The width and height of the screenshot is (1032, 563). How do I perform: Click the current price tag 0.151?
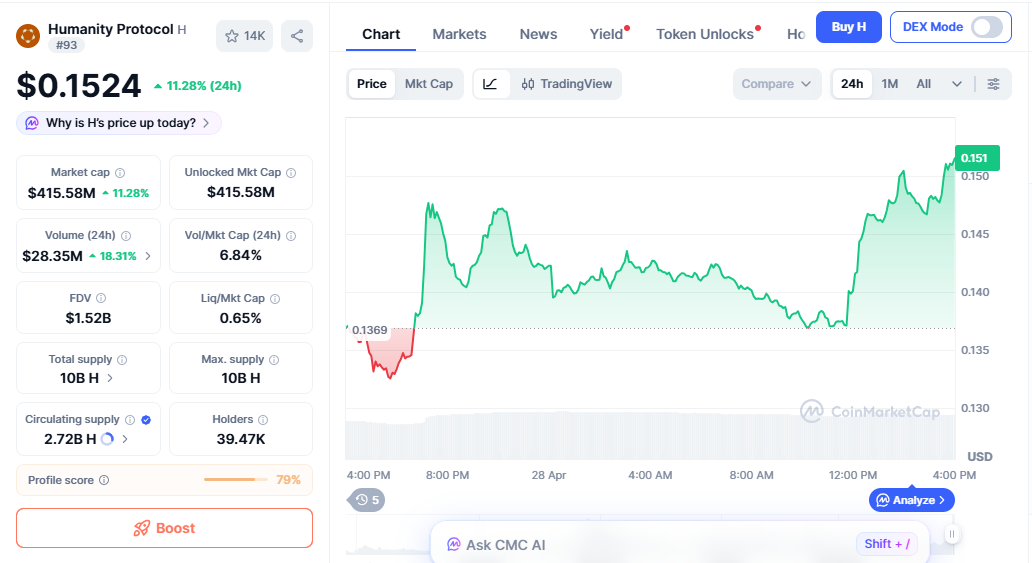[x=977, y=158]
